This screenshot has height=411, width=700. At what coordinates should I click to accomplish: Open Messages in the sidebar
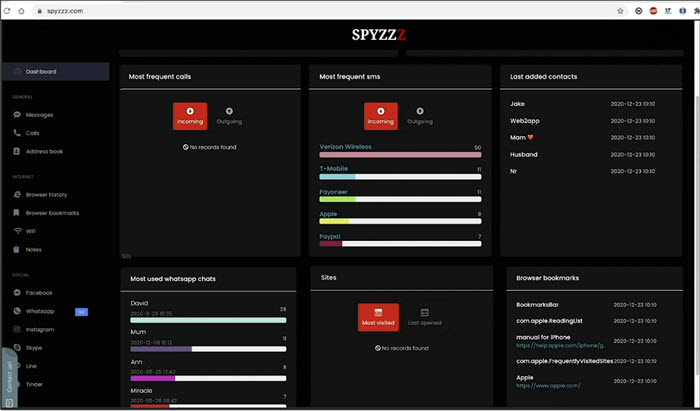click(x=39, y=115)
